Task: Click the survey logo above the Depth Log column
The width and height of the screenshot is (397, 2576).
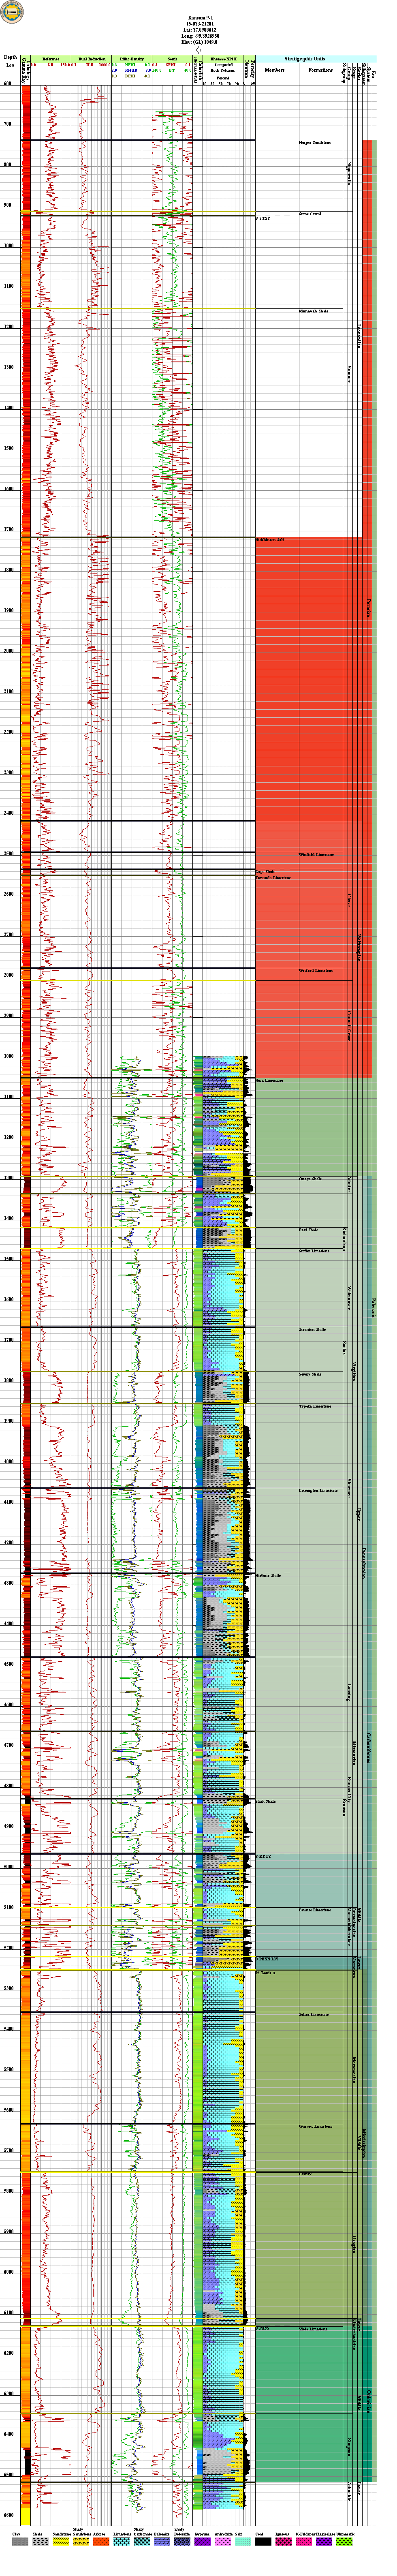Action: [x=12, y=11]
